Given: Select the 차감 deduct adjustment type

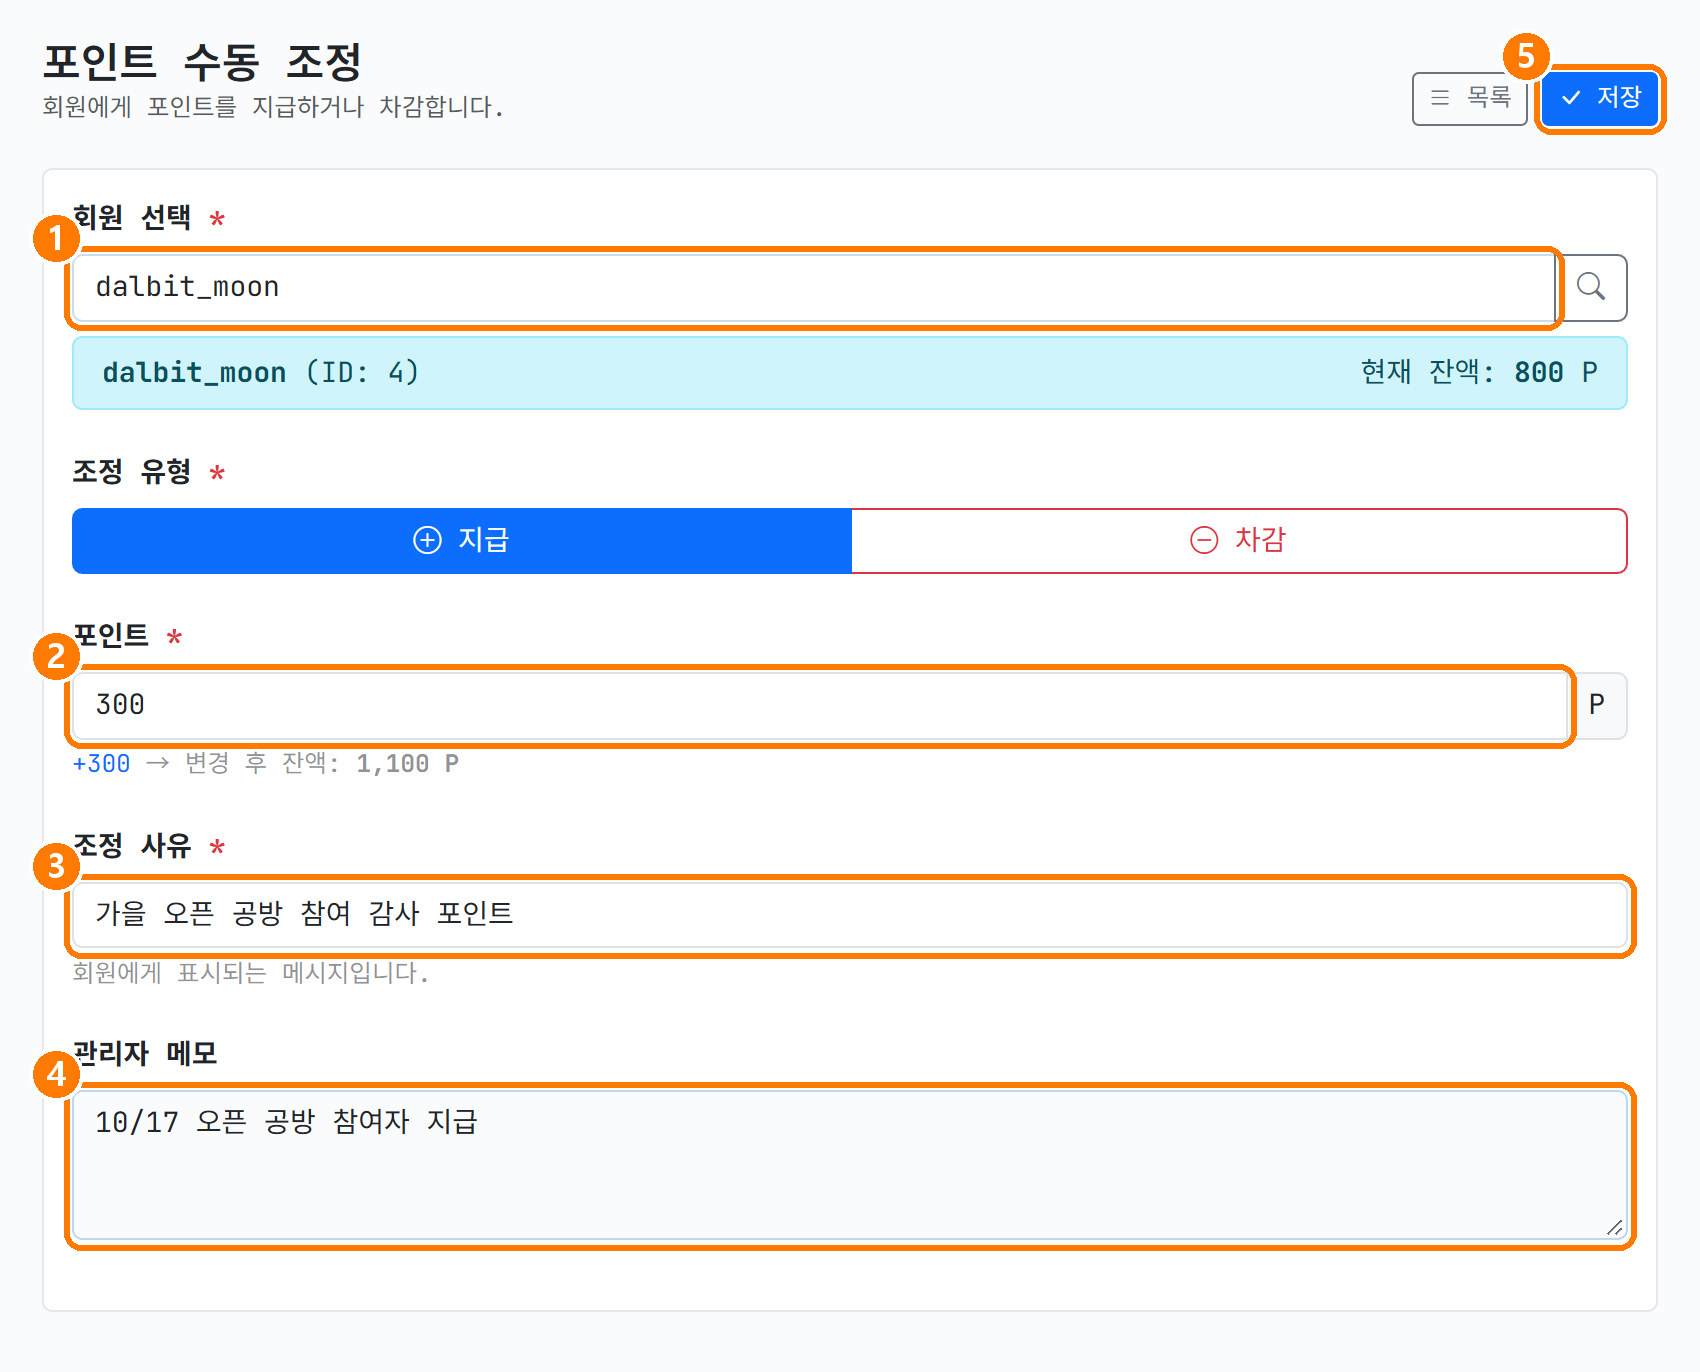Looking at the screenshot, I should tap(1239, 541).
